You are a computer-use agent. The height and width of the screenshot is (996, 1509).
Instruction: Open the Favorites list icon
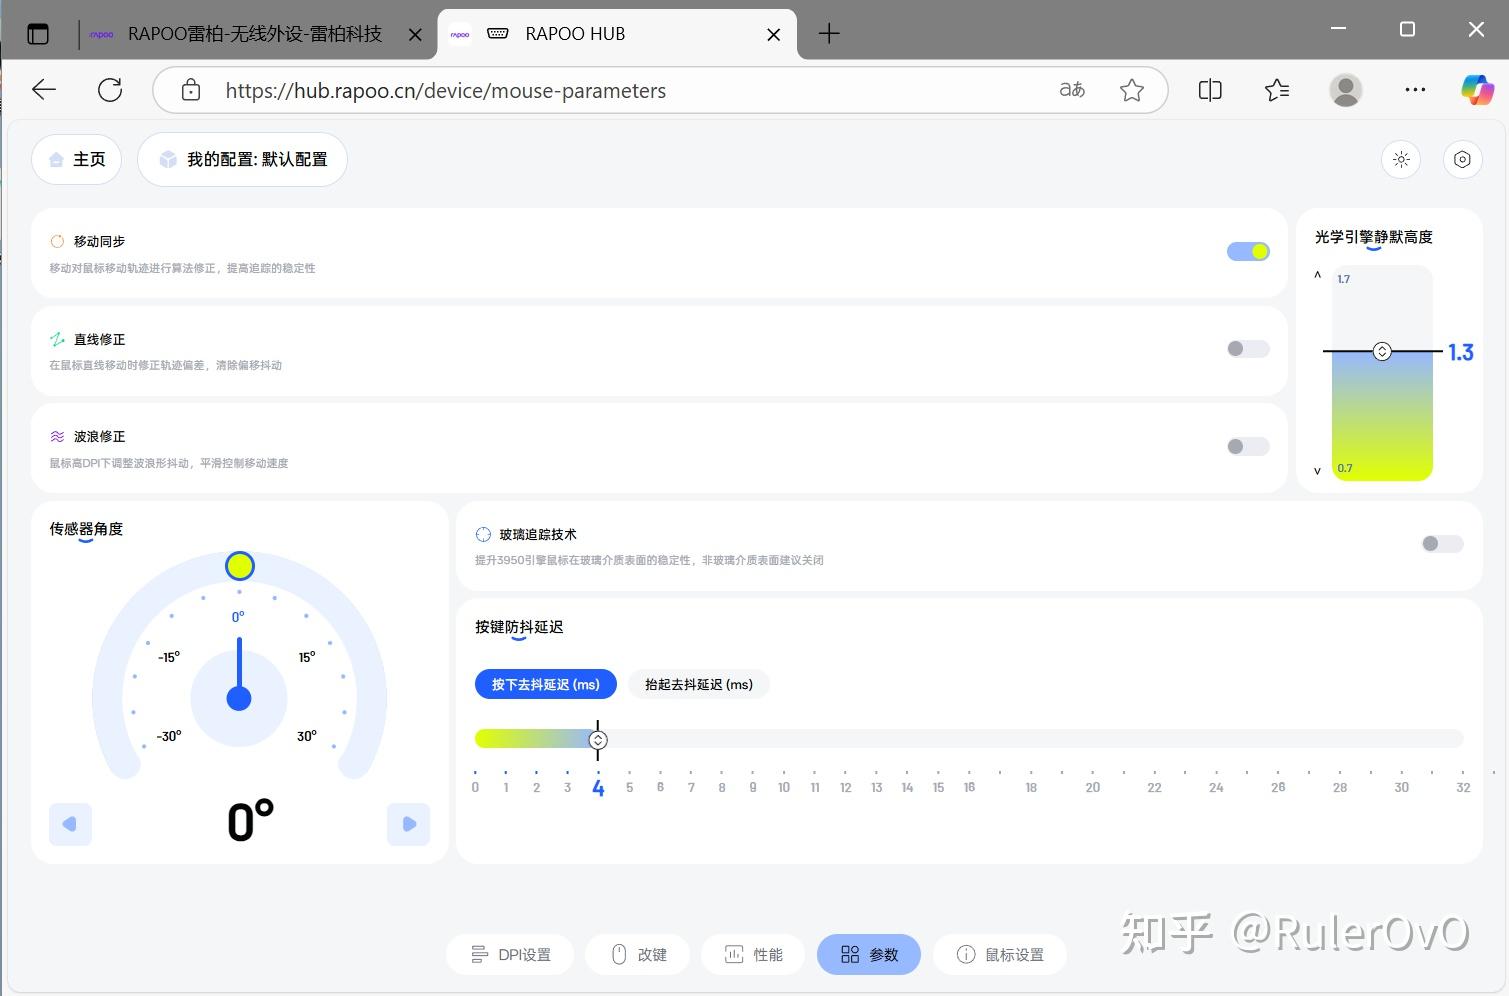pos(1277,90)
